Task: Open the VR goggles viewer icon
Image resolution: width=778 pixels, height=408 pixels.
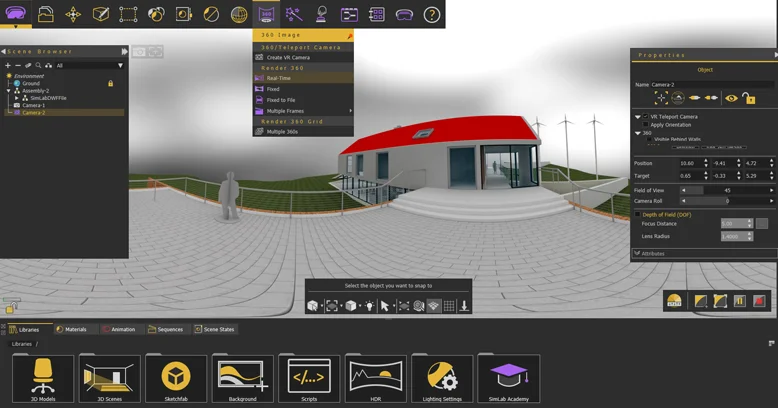Action: click(x=404, y=15)
